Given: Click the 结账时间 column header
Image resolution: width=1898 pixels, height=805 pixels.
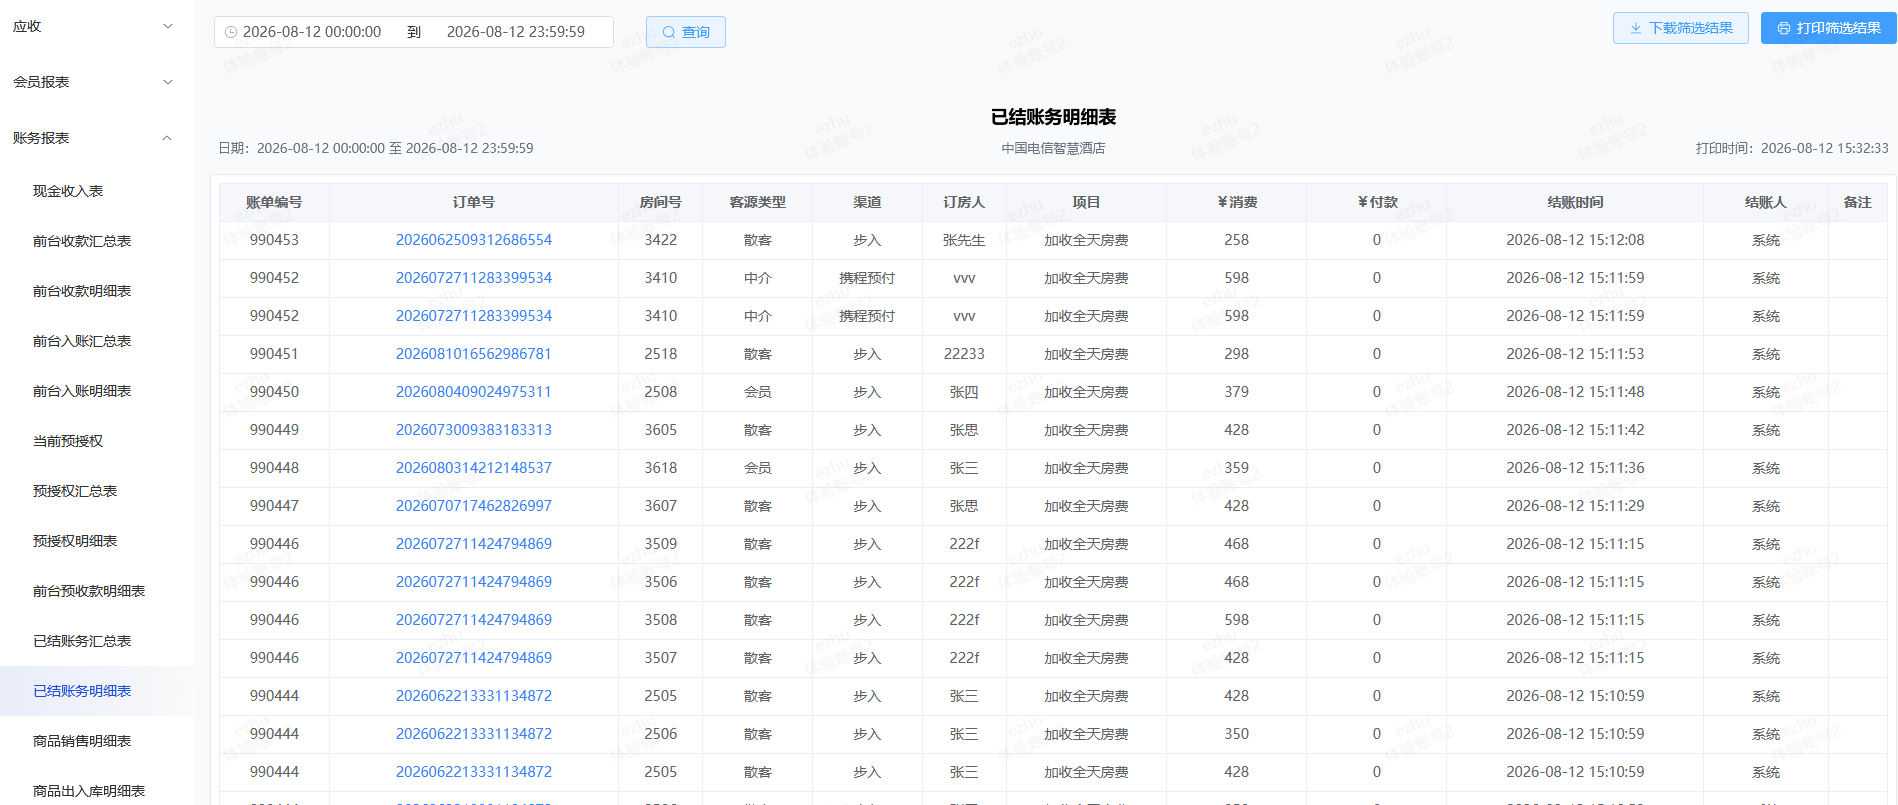Looking at the screenshot, I should 1576,202.
